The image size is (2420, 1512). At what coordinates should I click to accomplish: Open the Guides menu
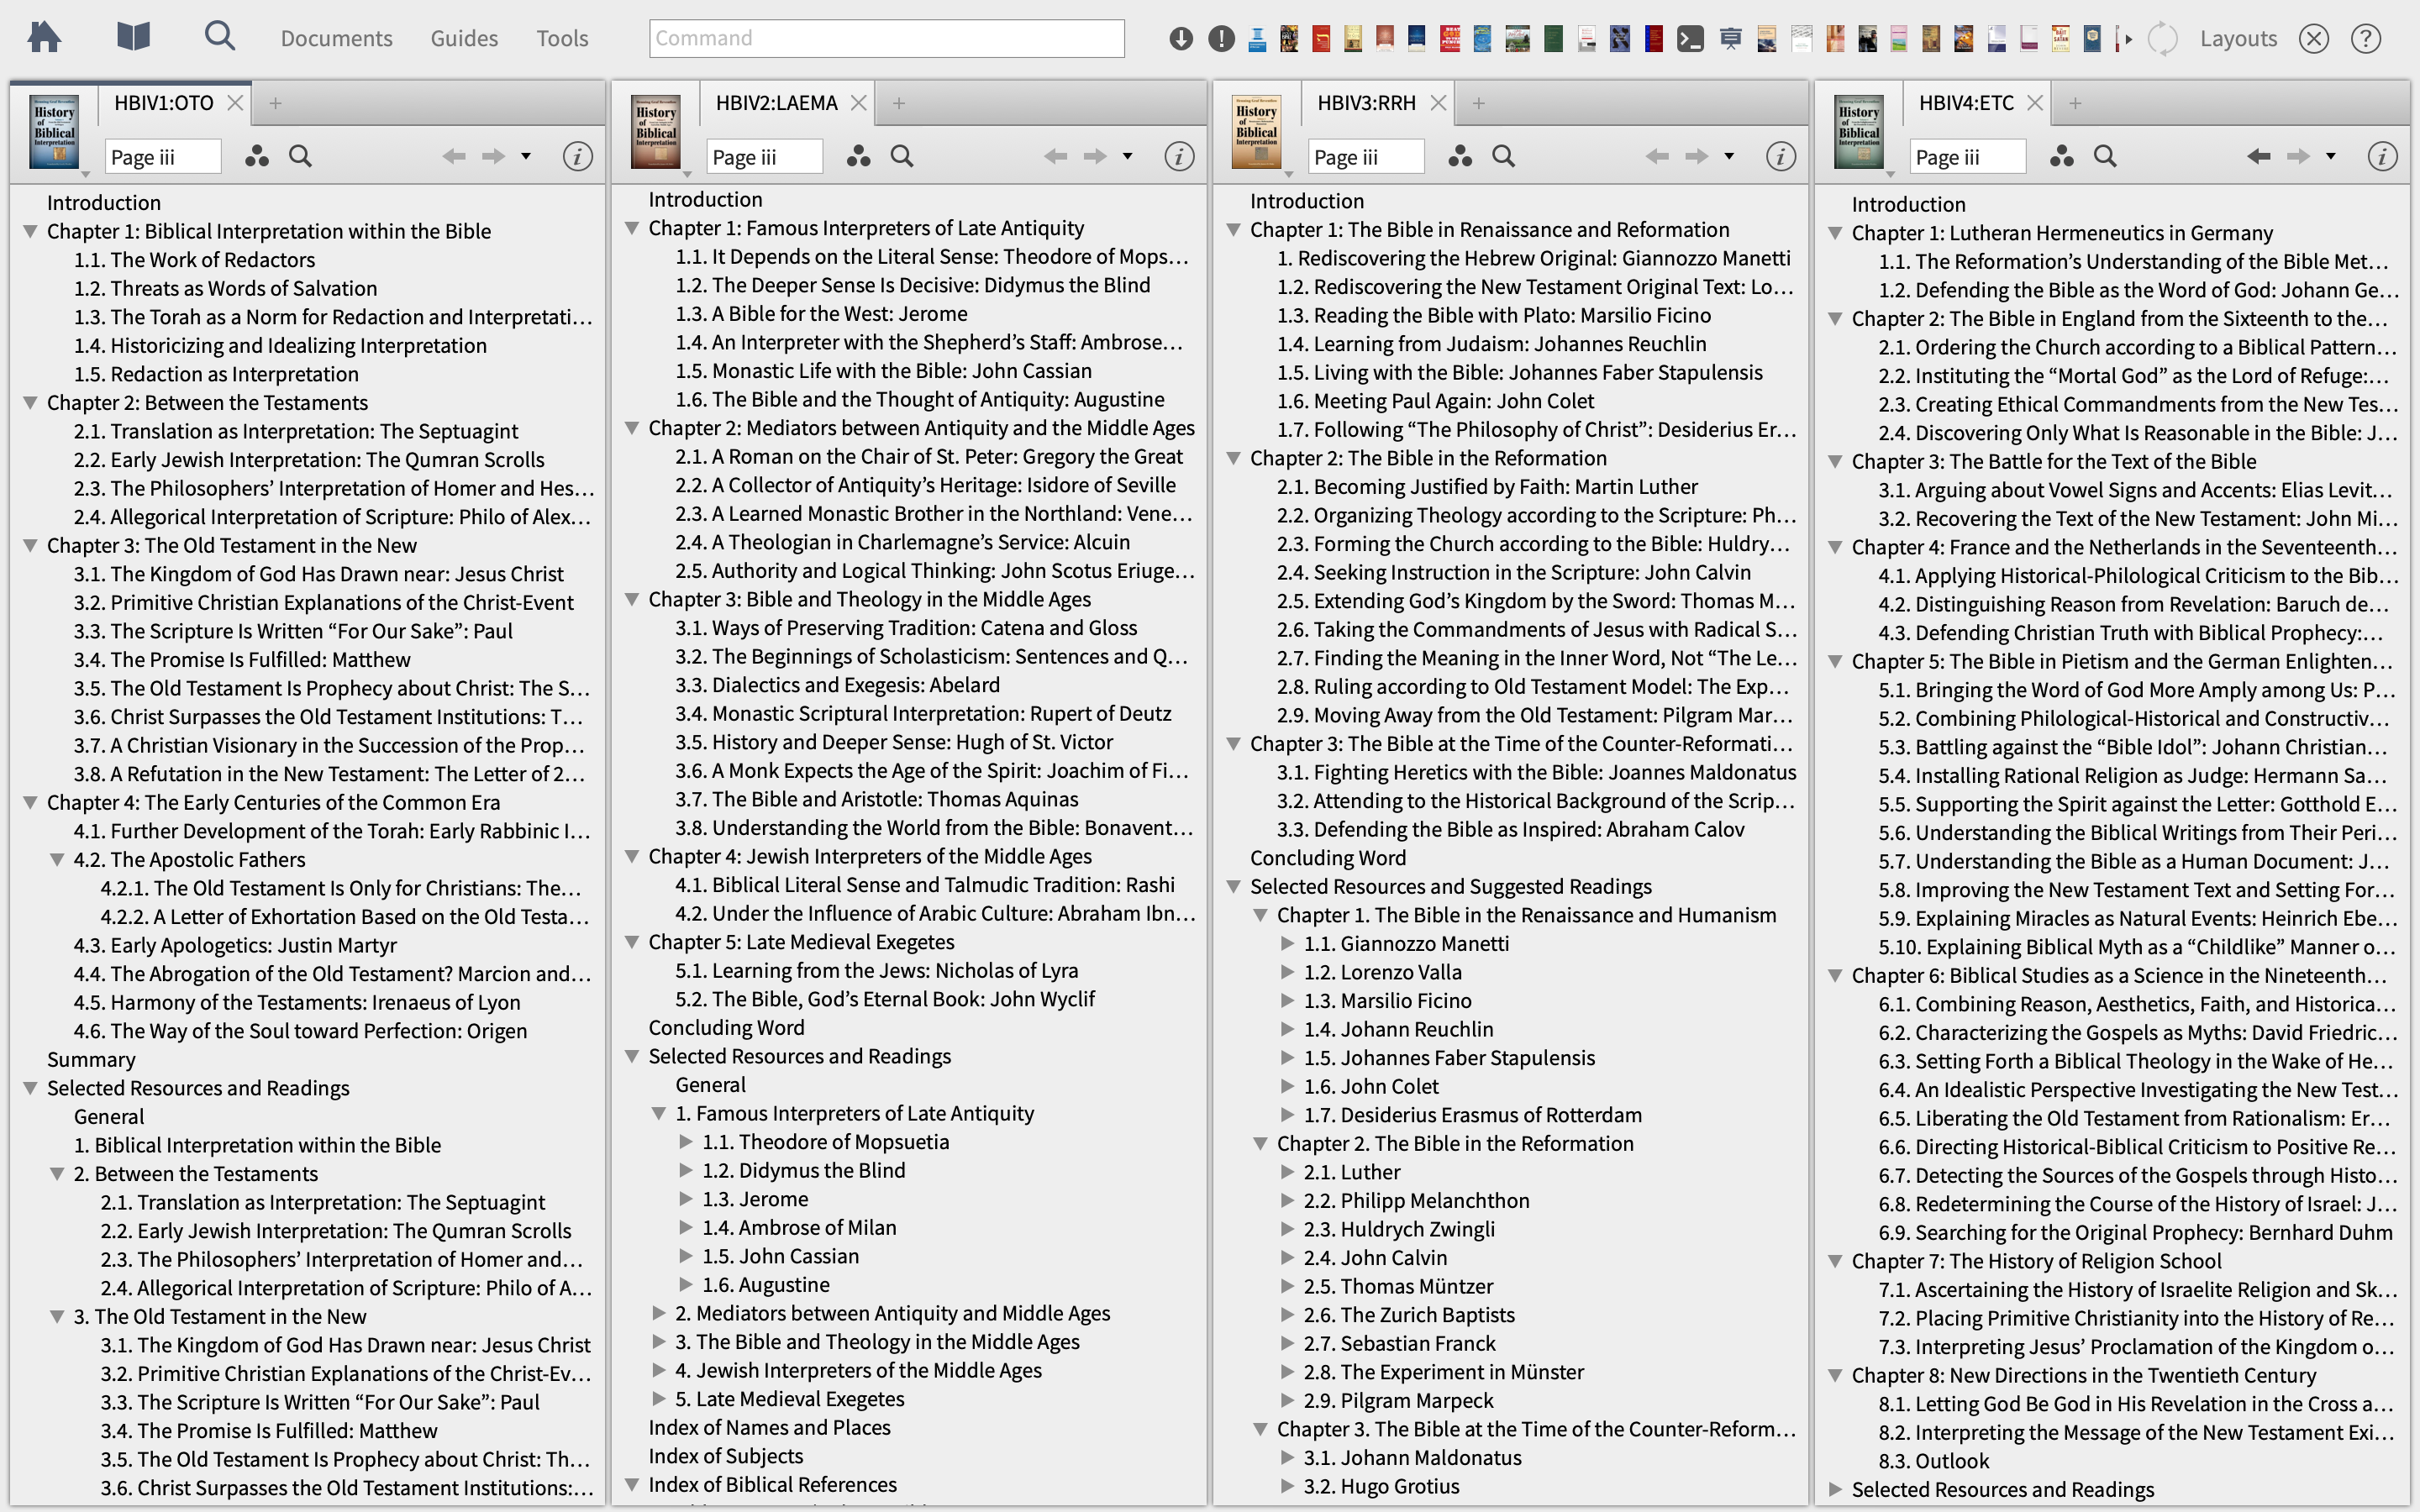[464, 38]
